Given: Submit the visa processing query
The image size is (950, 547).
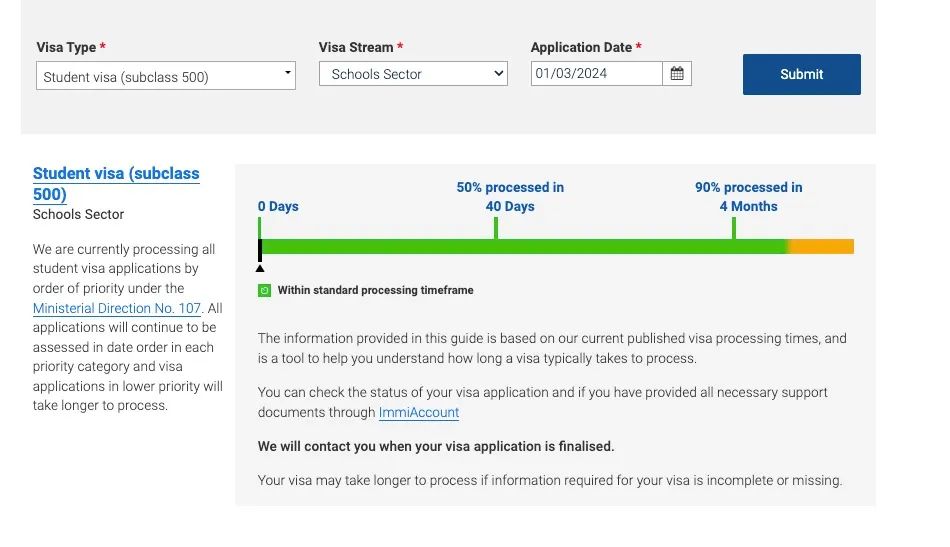Looking at the screenshot, I should pos(802,75).
